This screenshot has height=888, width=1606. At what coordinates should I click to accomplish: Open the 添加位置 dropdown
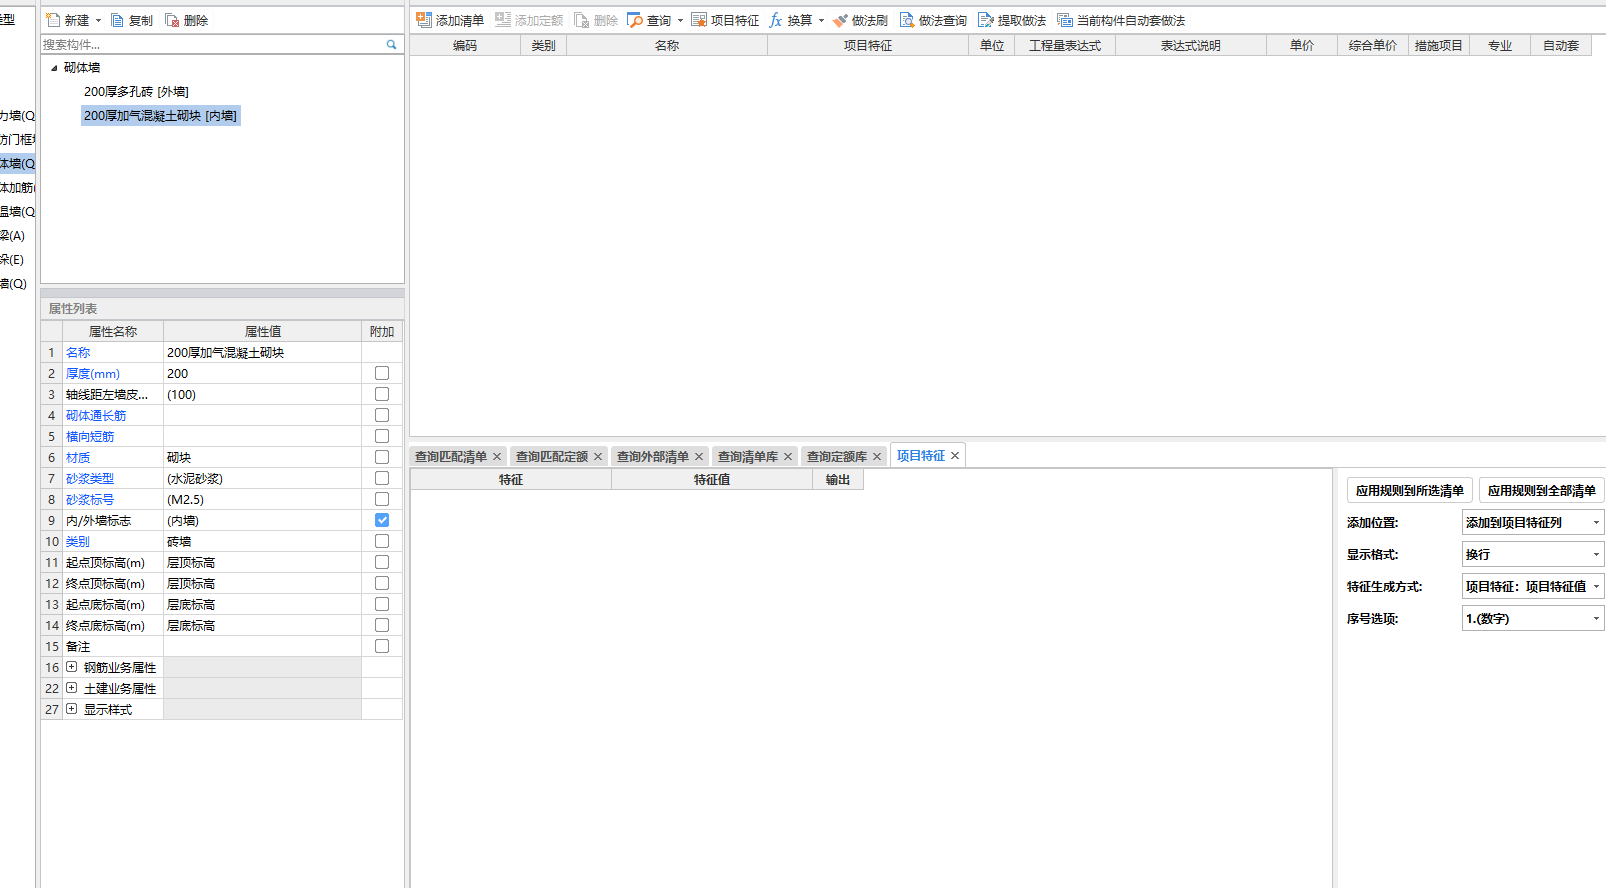click(1596, 523)
